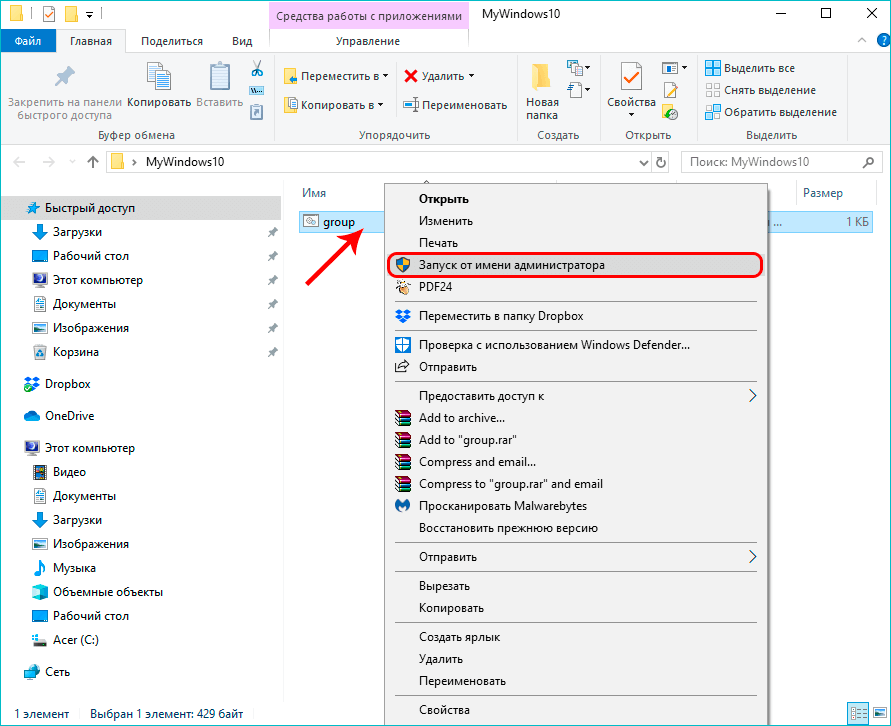
Task: Click Снять выделение in ribbon
Action: click(x=760, y=90)
